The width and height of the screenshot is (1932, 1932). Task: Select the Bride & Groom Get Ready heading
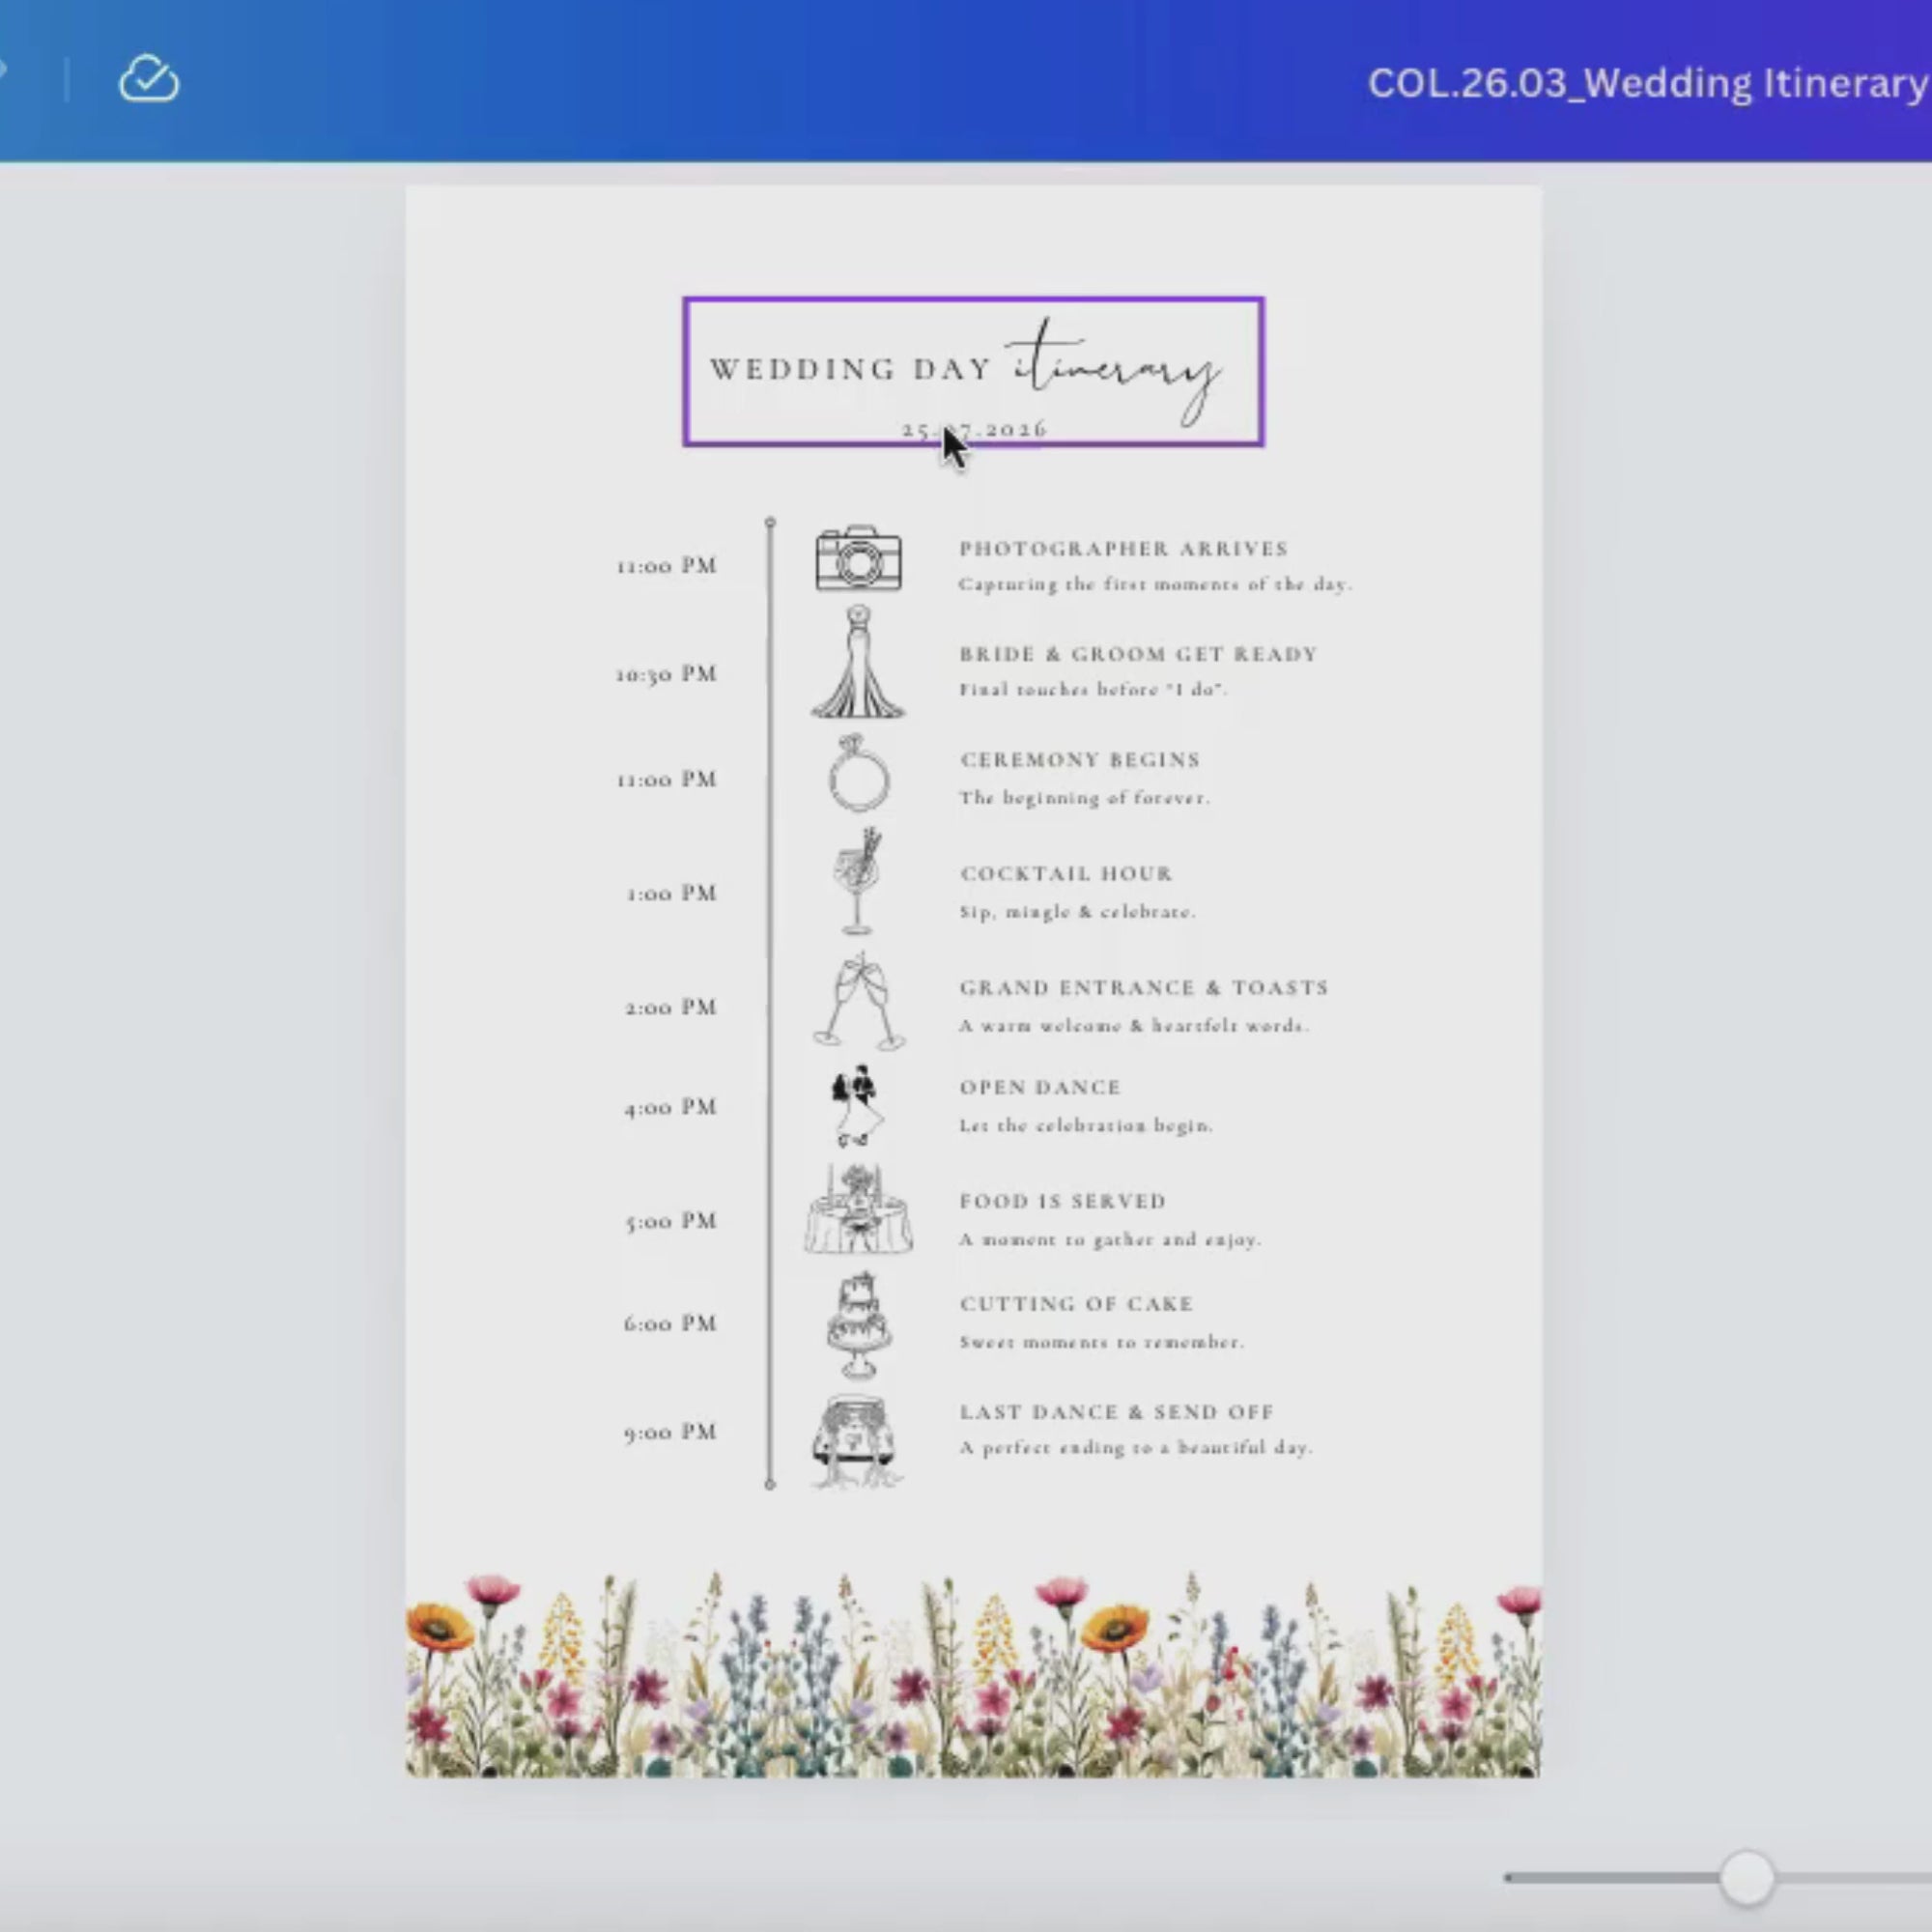[1138, 654]
